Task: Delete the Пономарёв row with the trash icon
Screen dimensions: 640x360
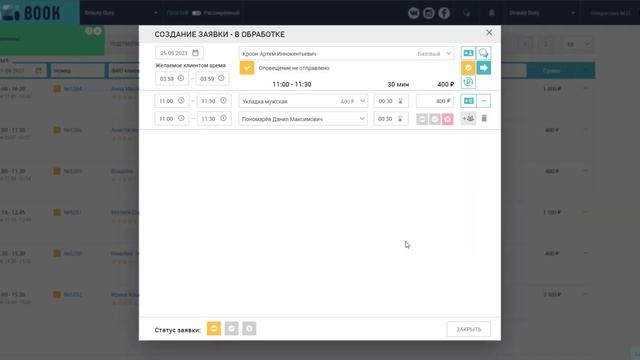Action: (484, 118)
